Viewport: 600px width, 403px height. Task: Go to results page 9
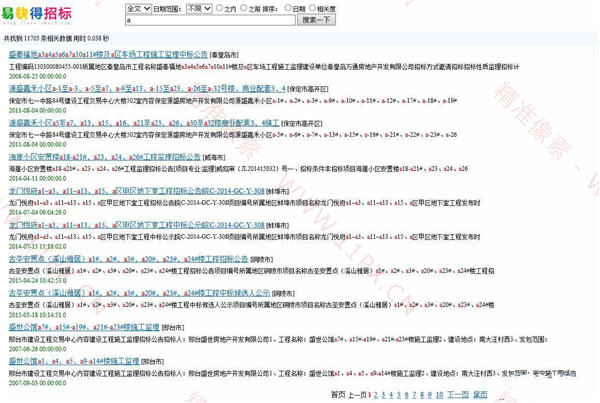430,395
